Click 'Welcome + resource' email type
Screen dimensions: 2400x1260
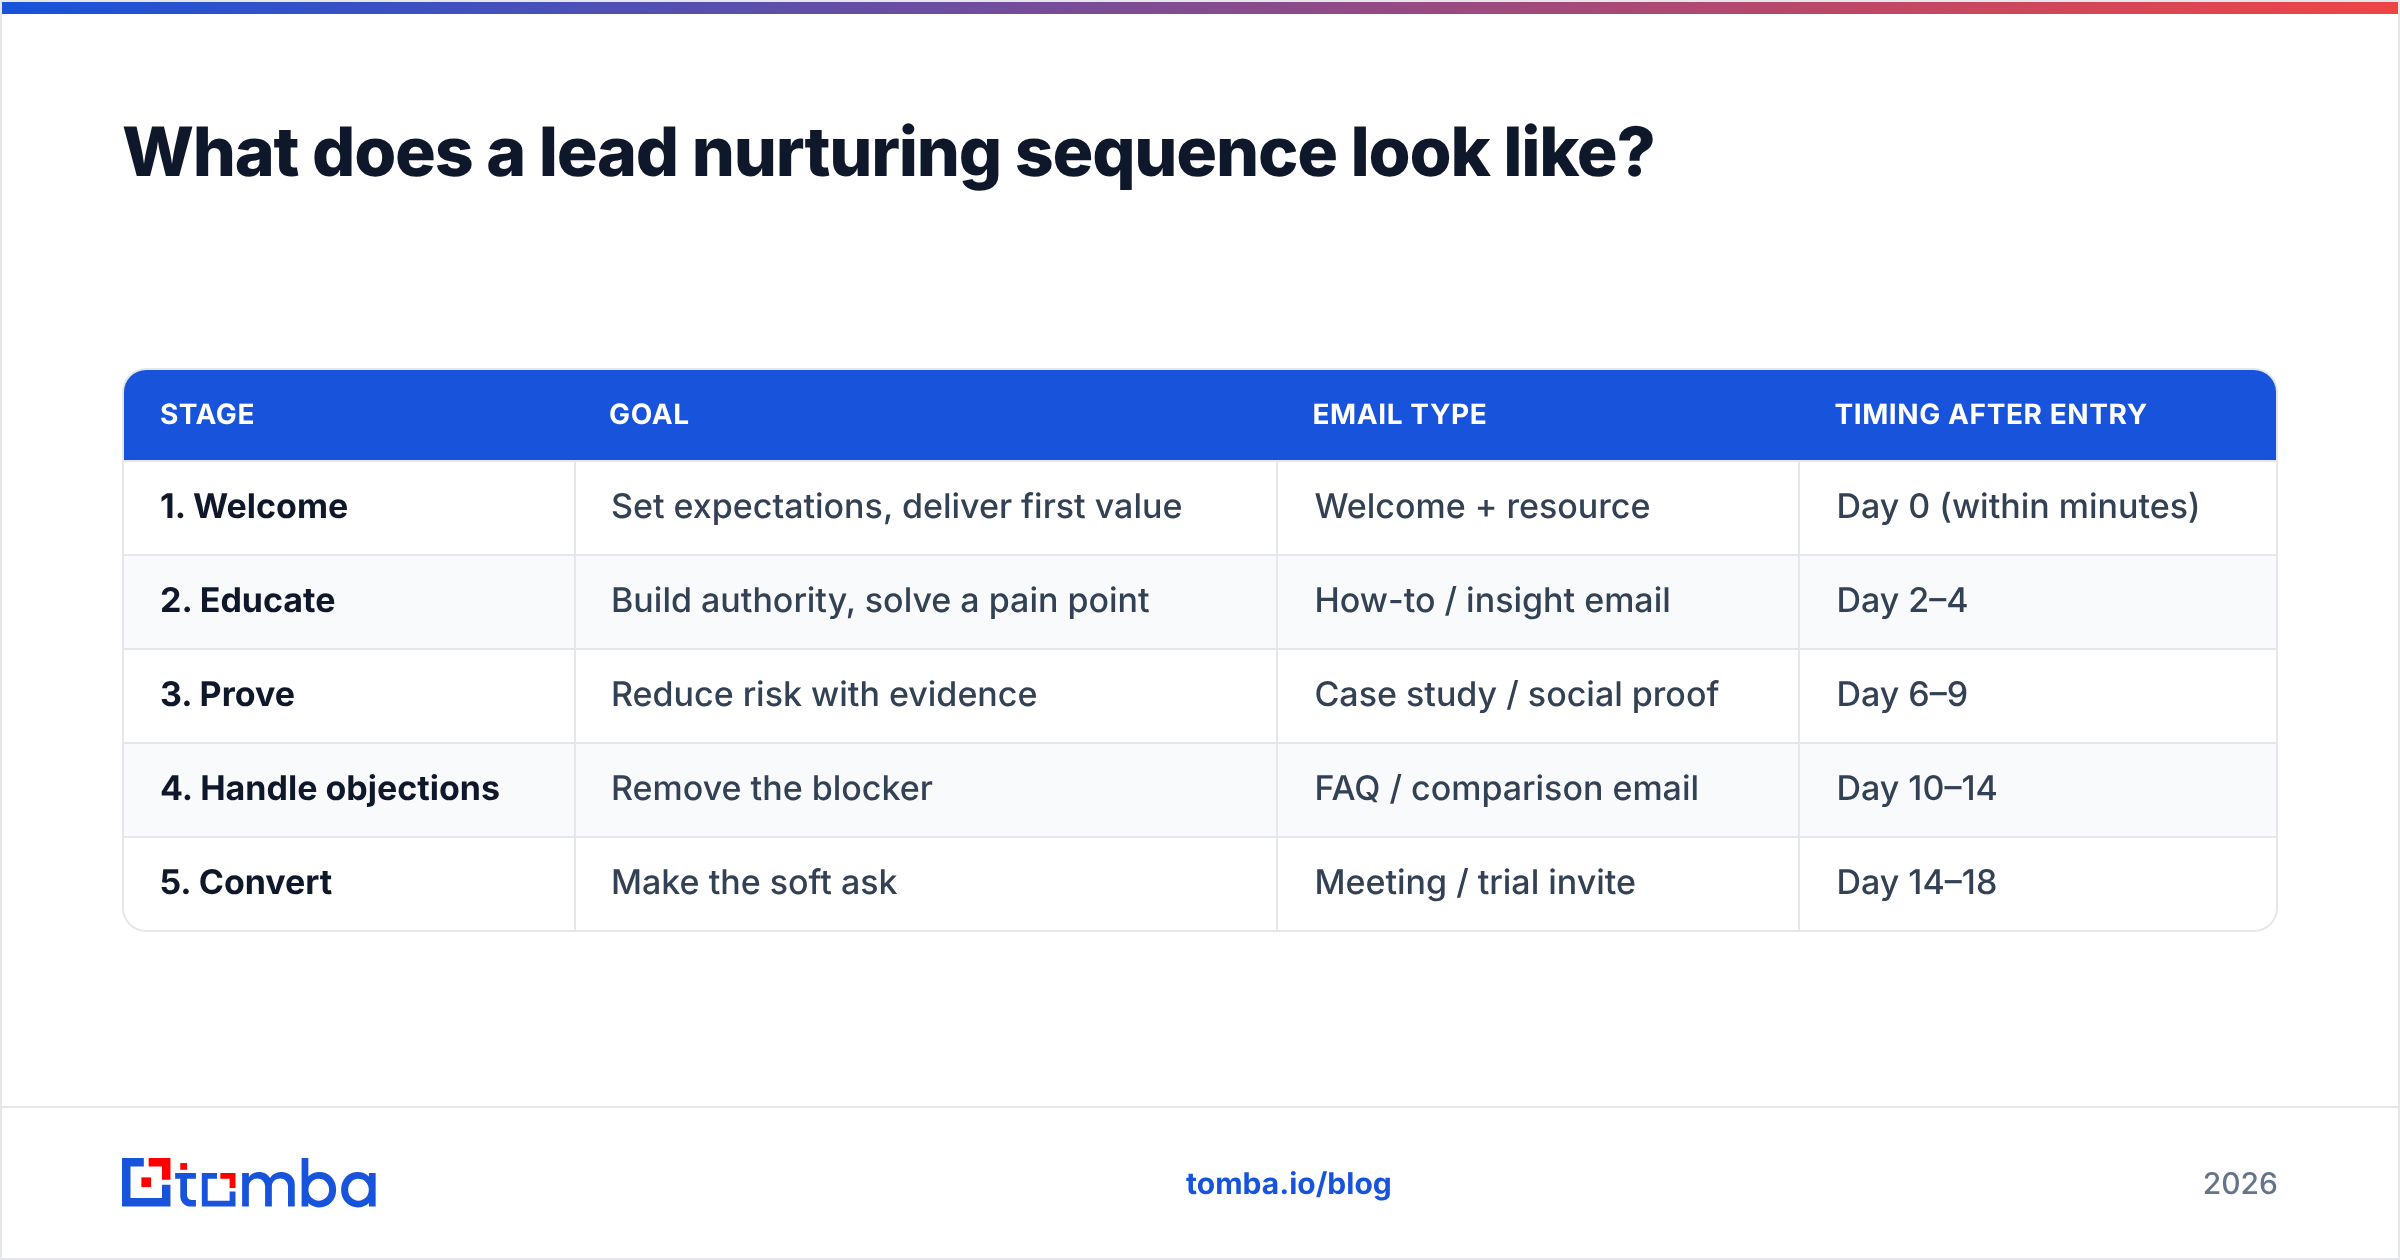1482,507
